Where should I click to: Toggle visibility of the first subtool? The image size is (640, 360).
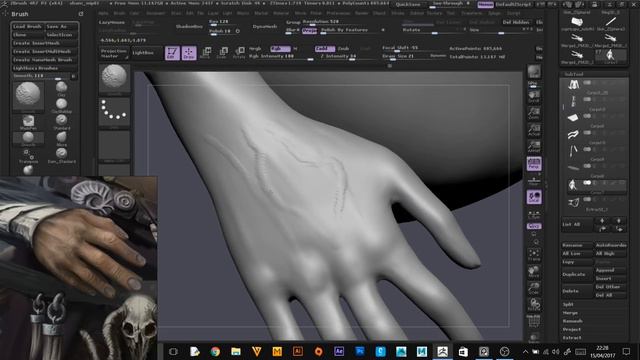tap(587, 83)
